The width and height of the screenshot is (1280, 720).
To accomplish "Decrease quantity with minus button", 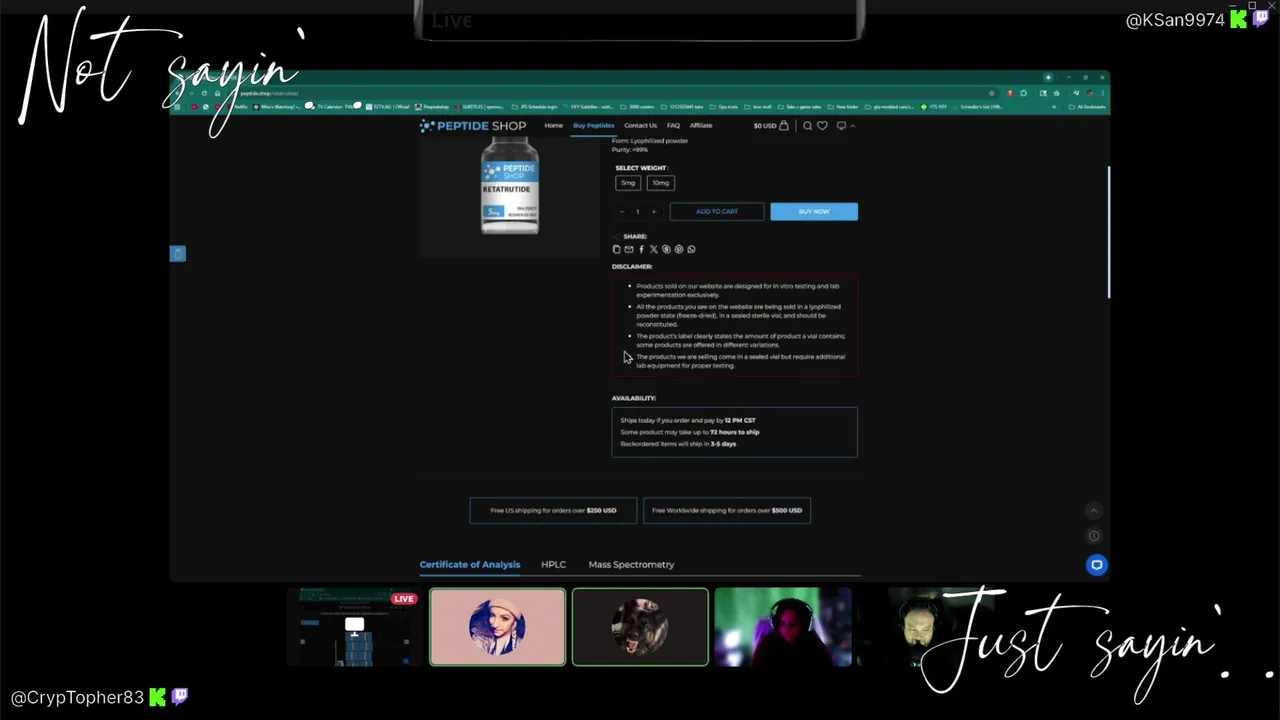I will [x=622, y=211].
